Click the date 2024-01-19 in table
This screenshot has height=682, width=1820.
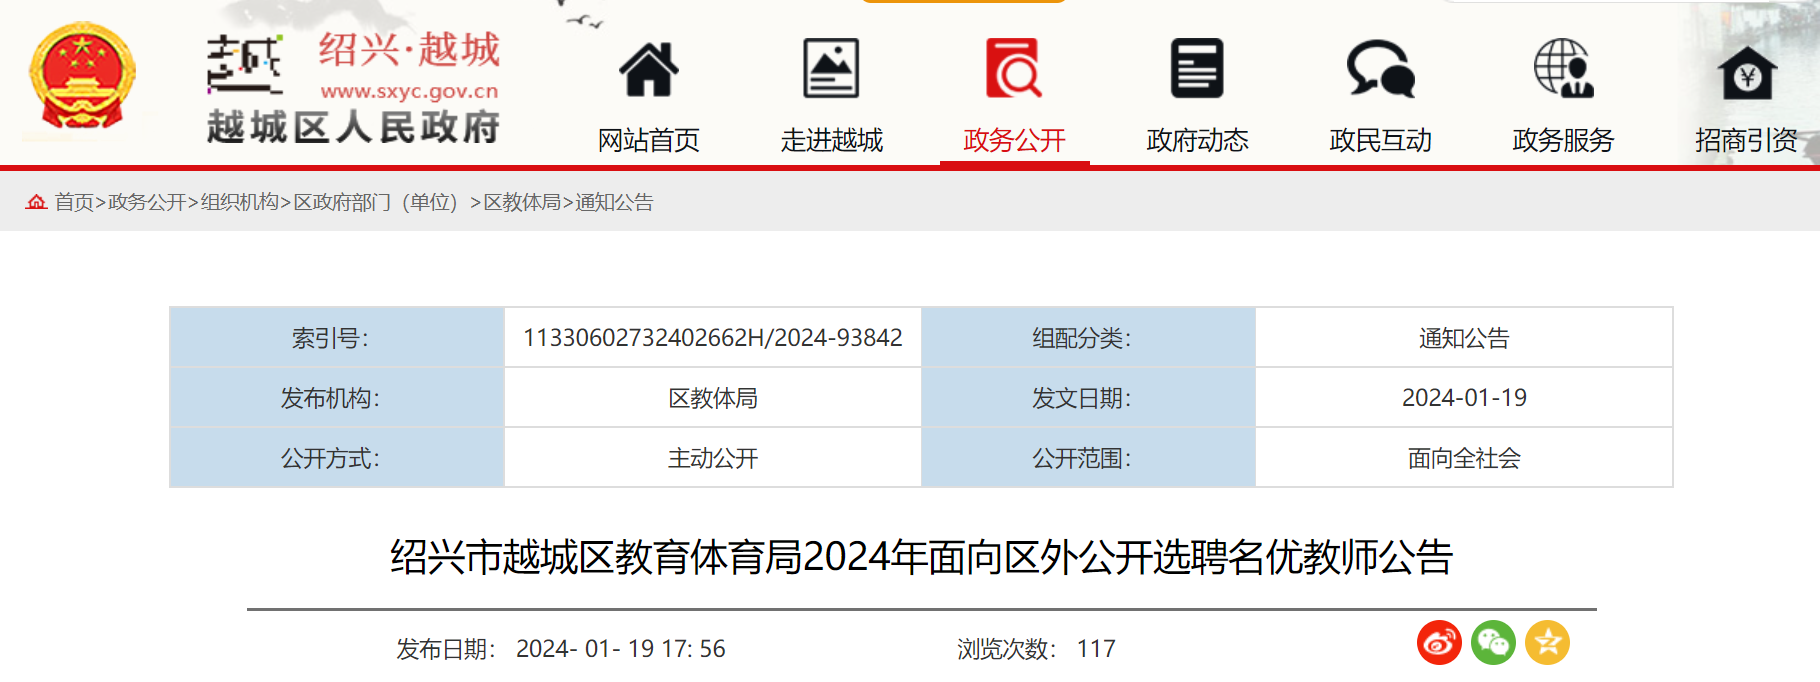pyautogui.click(x=1464, y=398)
